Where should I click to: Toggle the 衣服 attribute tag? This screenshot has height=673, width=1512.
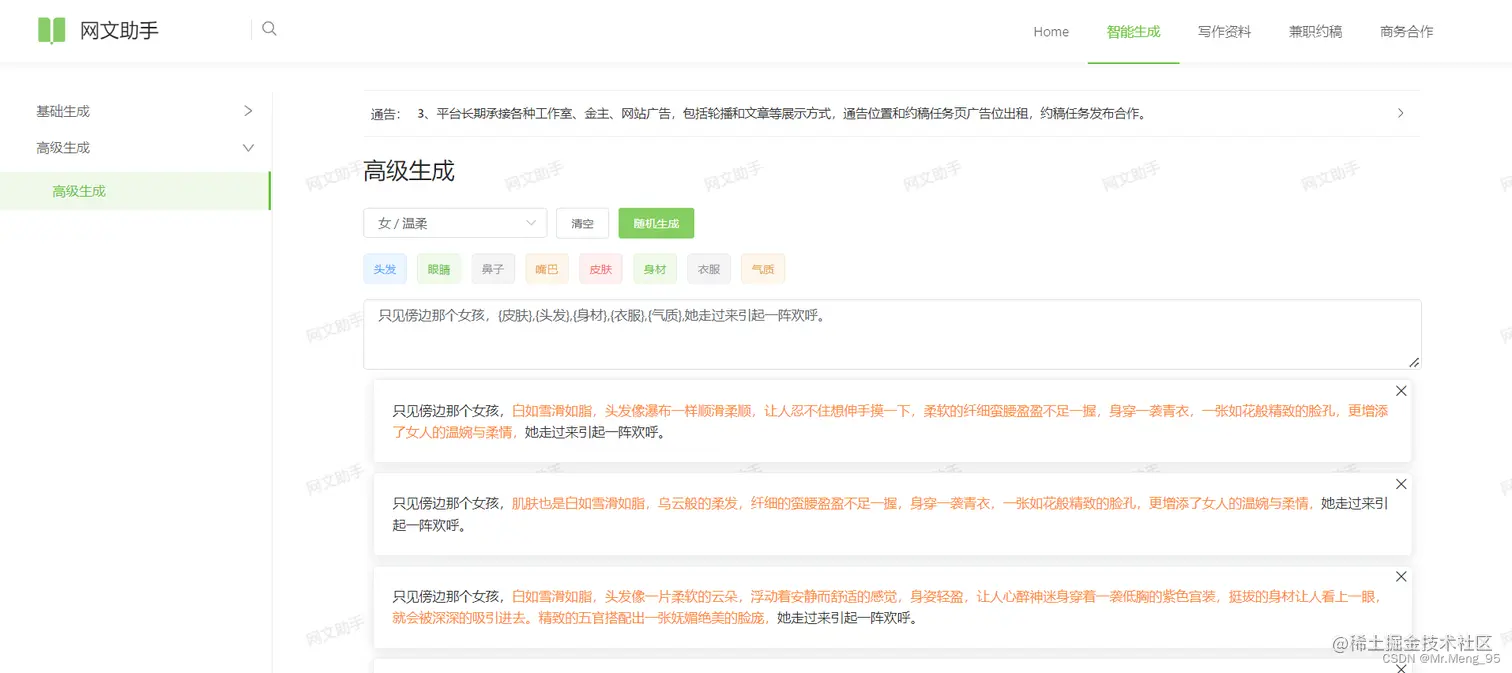(x=708, y=268)
